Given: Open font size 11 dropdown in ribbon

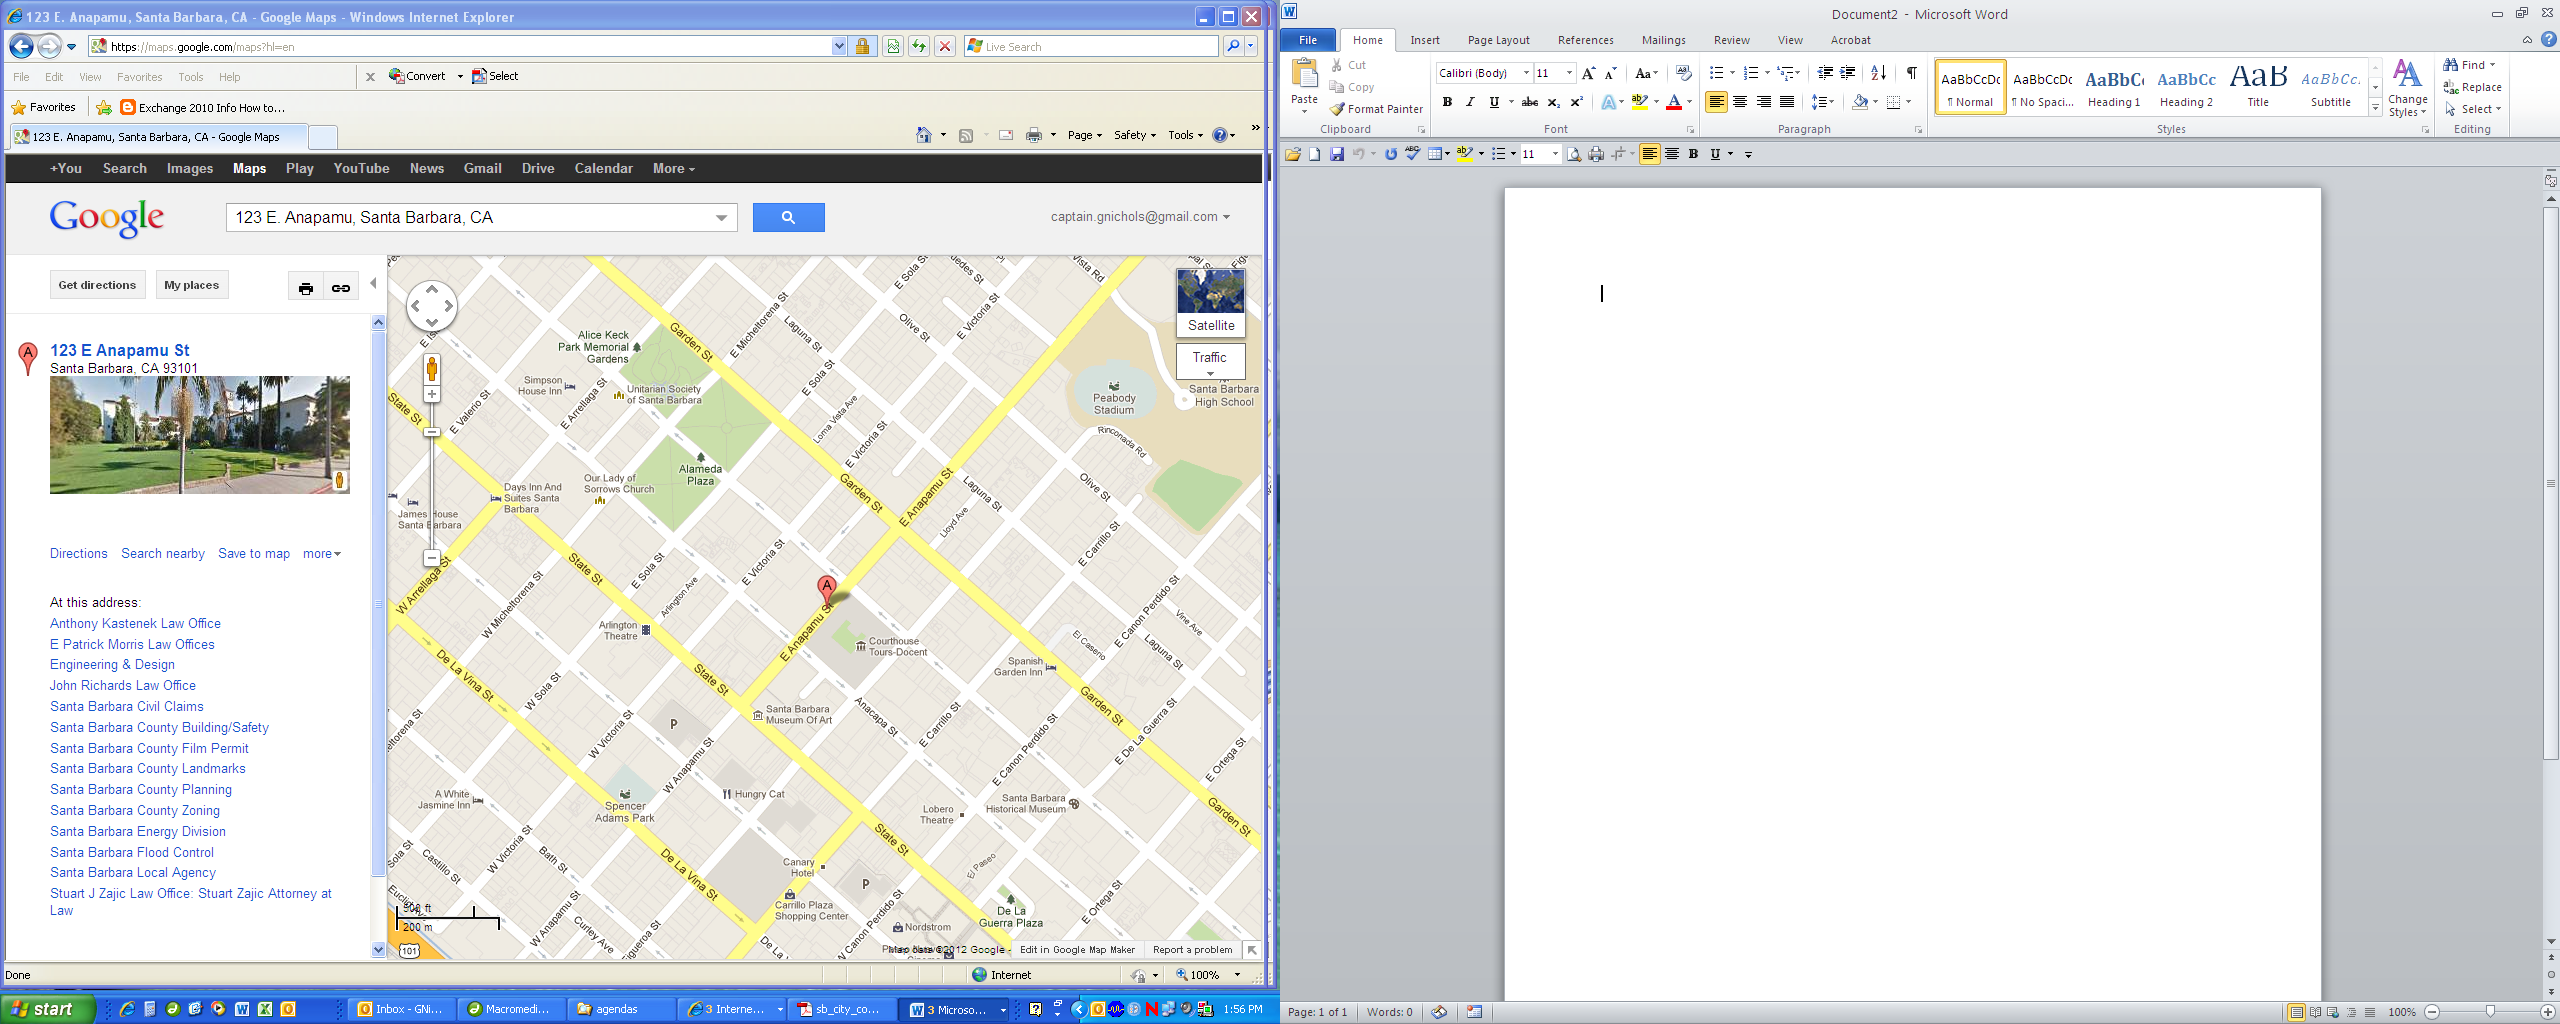Looking at the screenshot, I should pyautogui.click(x=1569, y=73).
